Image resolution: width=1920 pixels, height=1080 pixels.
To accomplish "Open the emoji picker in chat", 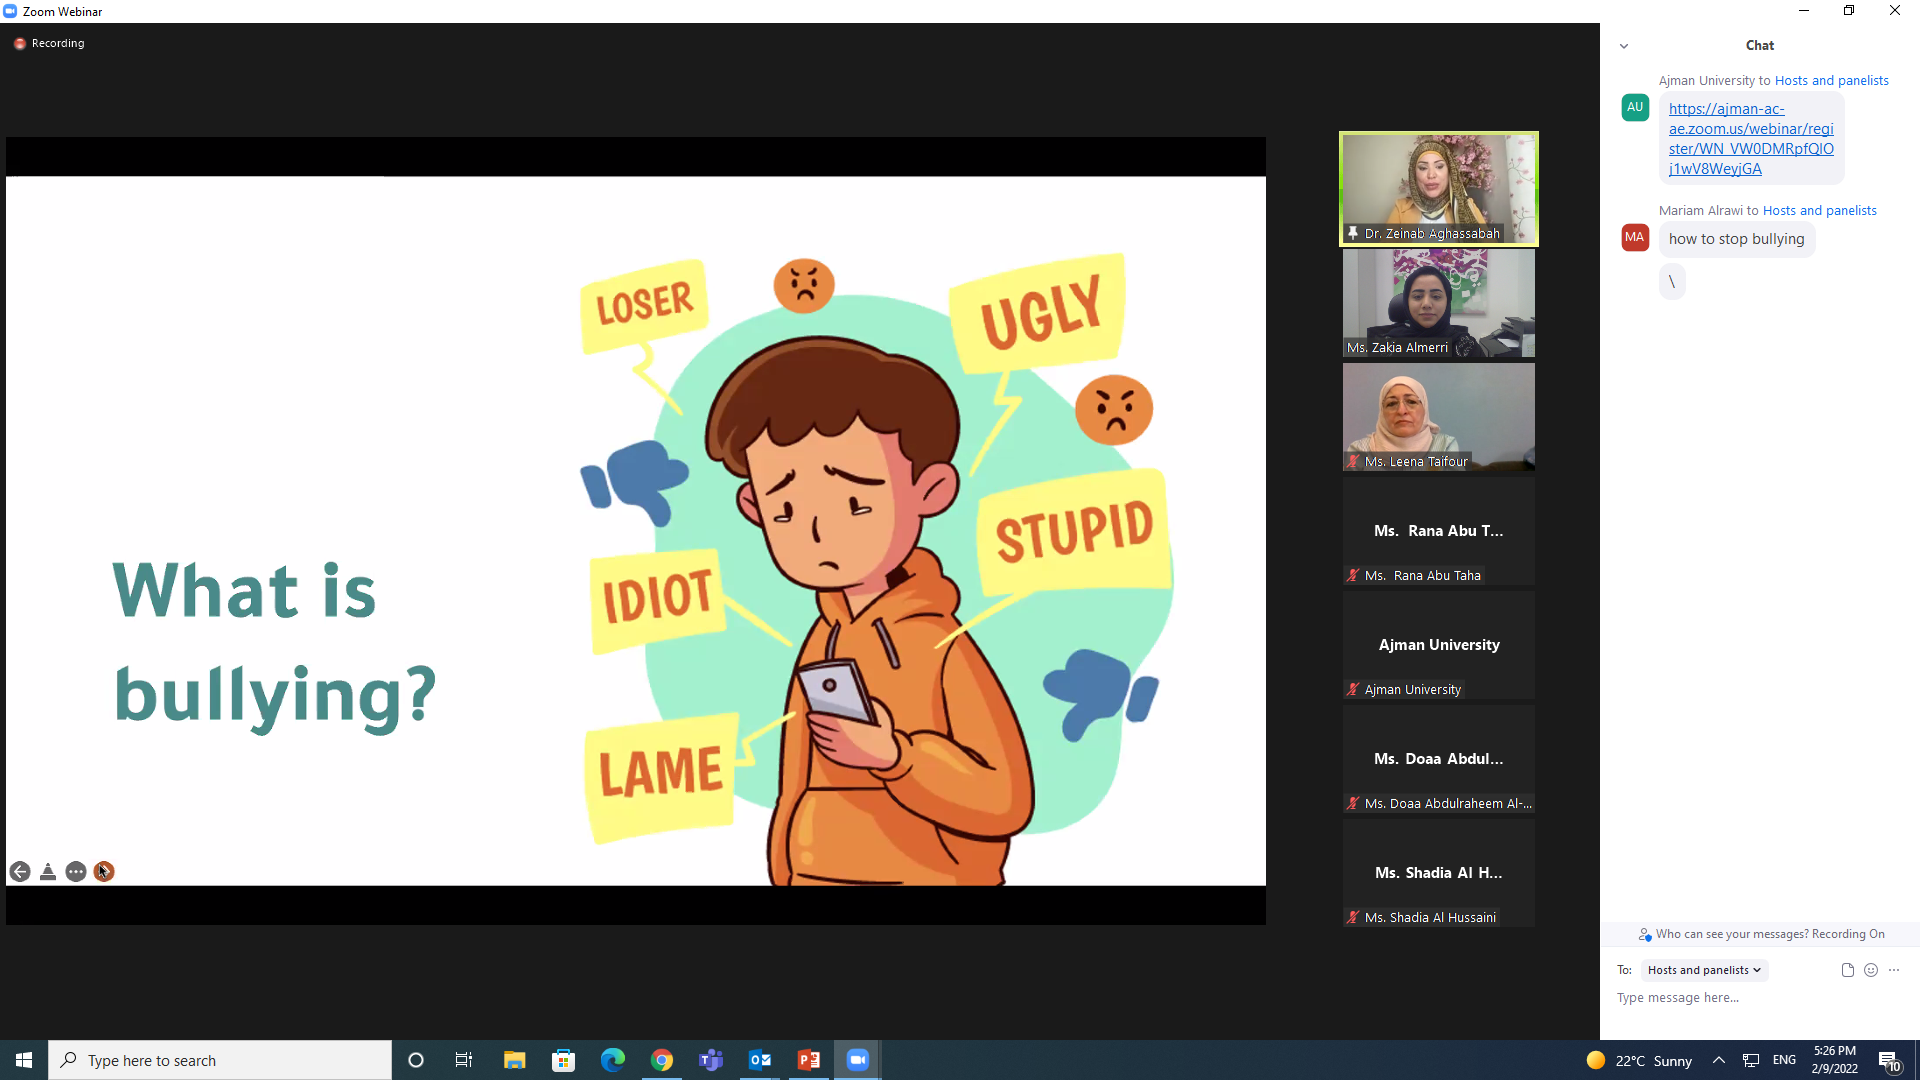I will [1871, 970].
